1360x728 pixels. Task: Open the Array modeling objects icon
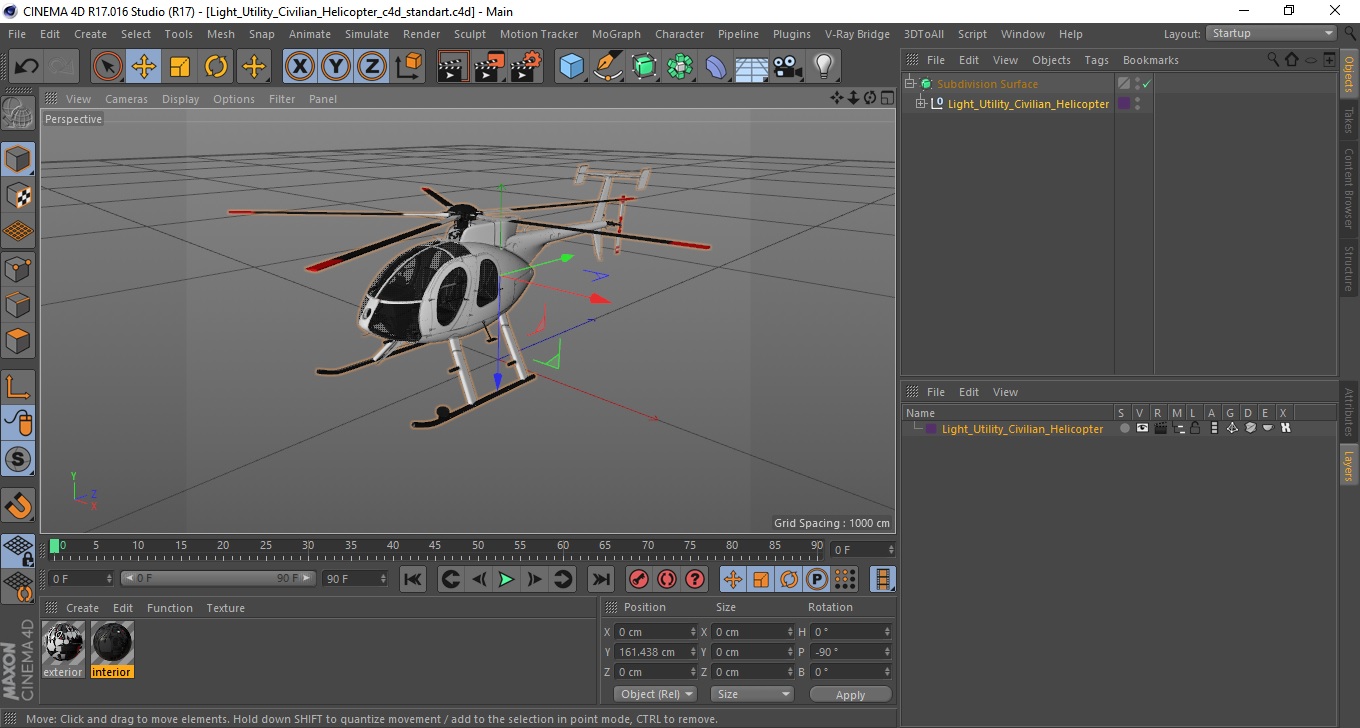[x=680, y=67]
